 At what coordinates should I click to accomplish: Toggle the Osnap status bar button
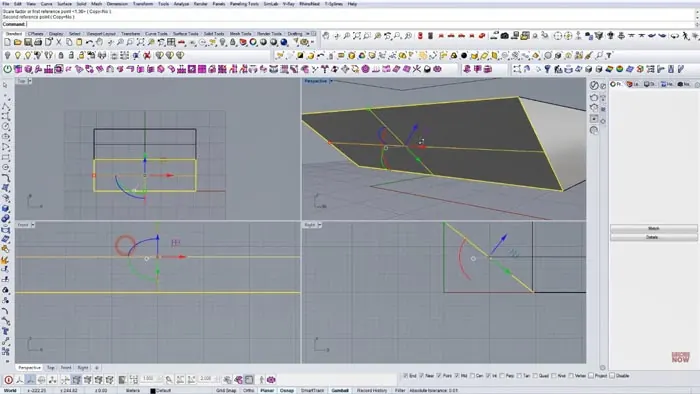point(287,390)
